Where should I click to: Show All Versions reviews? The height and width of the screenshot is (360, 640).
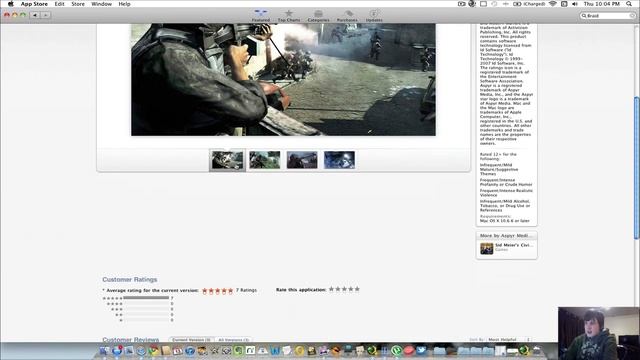click(x=233, y=340)
